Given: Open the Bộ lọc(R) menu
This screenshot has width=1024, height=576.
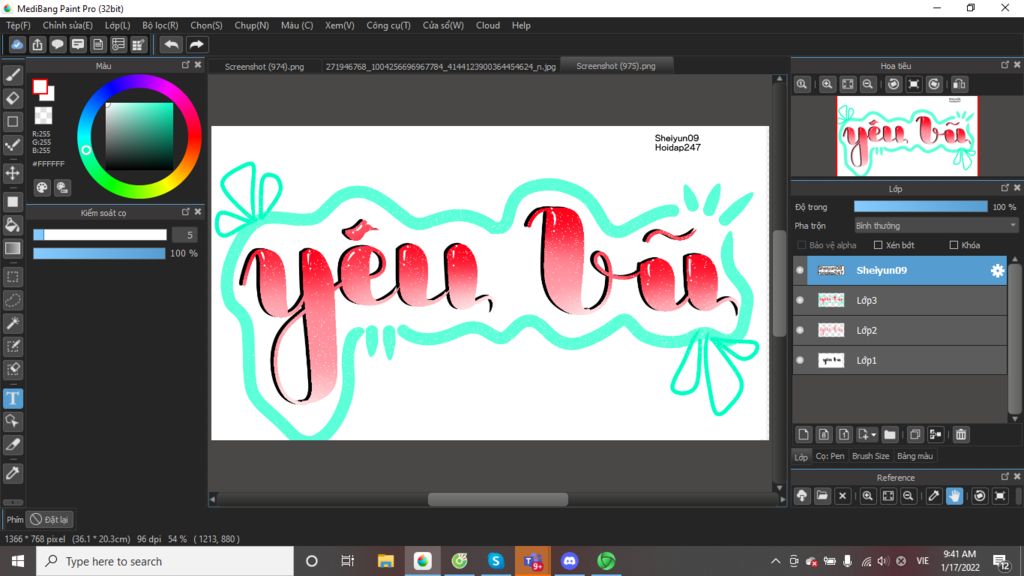Looking at the screenshot, I should point(160,25).
